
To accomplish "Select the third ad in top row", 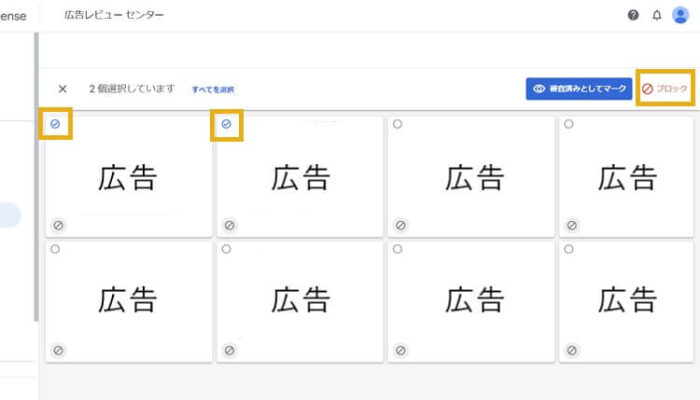I will point(397,124).
